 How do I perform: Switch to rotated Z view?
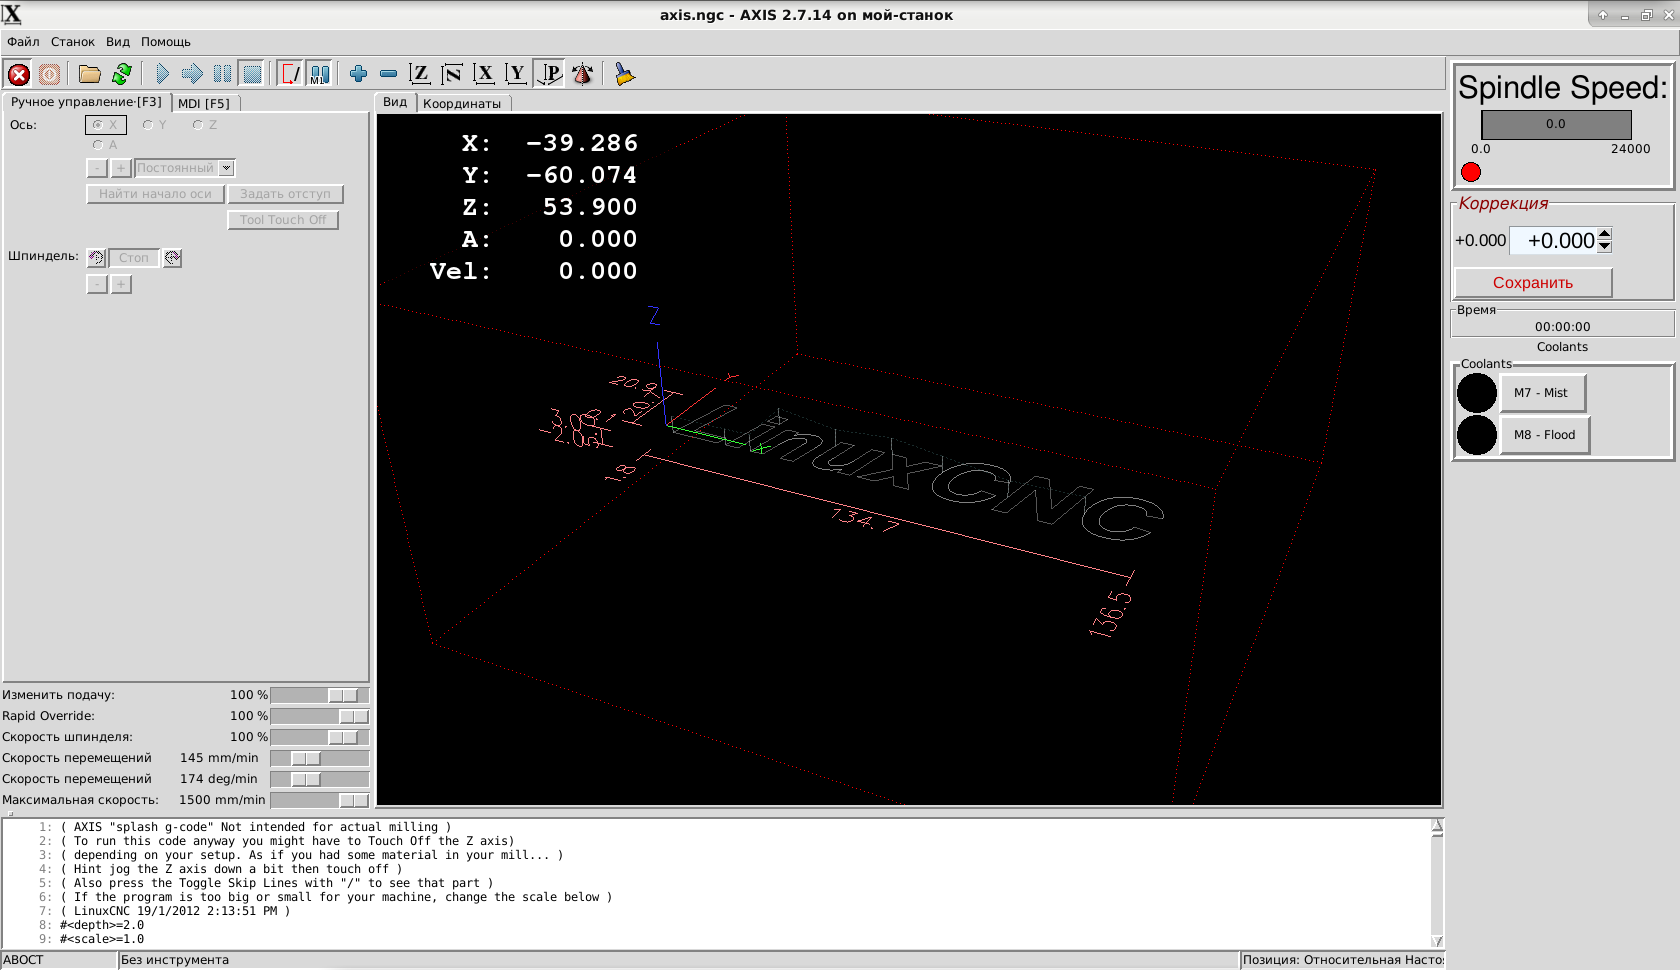click(452, 74)
